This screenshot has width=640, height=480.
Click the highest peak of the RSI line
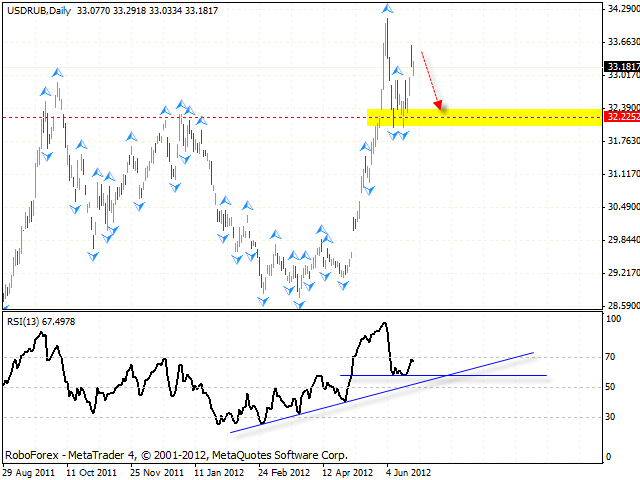383,323
